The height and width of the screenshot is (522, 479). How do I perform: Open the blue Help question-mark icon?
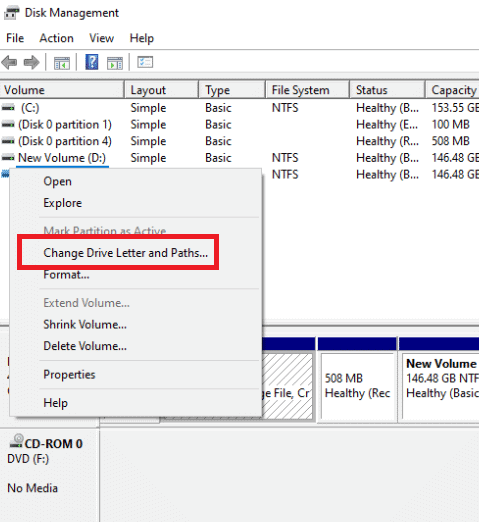click(92, 62)
